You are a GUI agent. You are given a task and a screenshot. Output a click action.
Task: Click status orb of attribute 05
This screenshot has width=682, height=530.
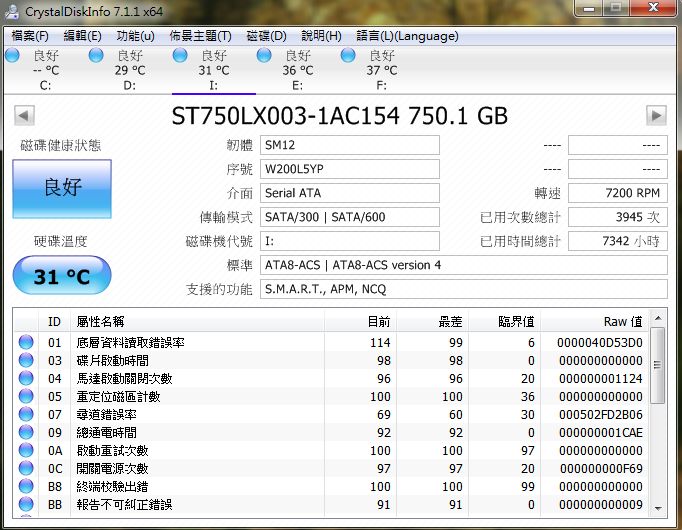26,397
